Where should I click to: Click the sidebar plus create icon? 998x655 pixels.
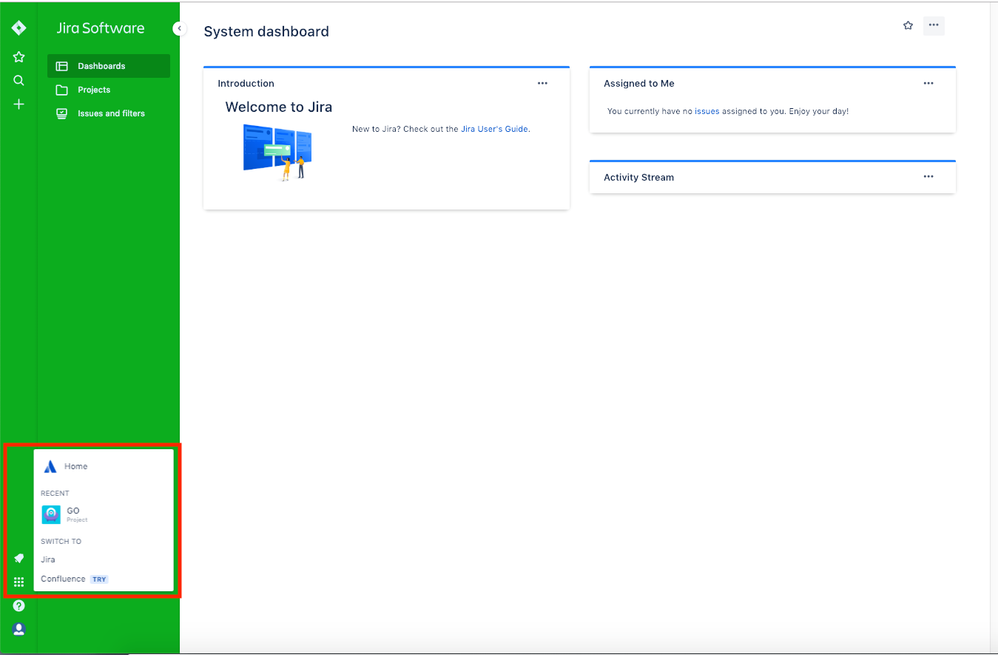[x=18, y=104]
